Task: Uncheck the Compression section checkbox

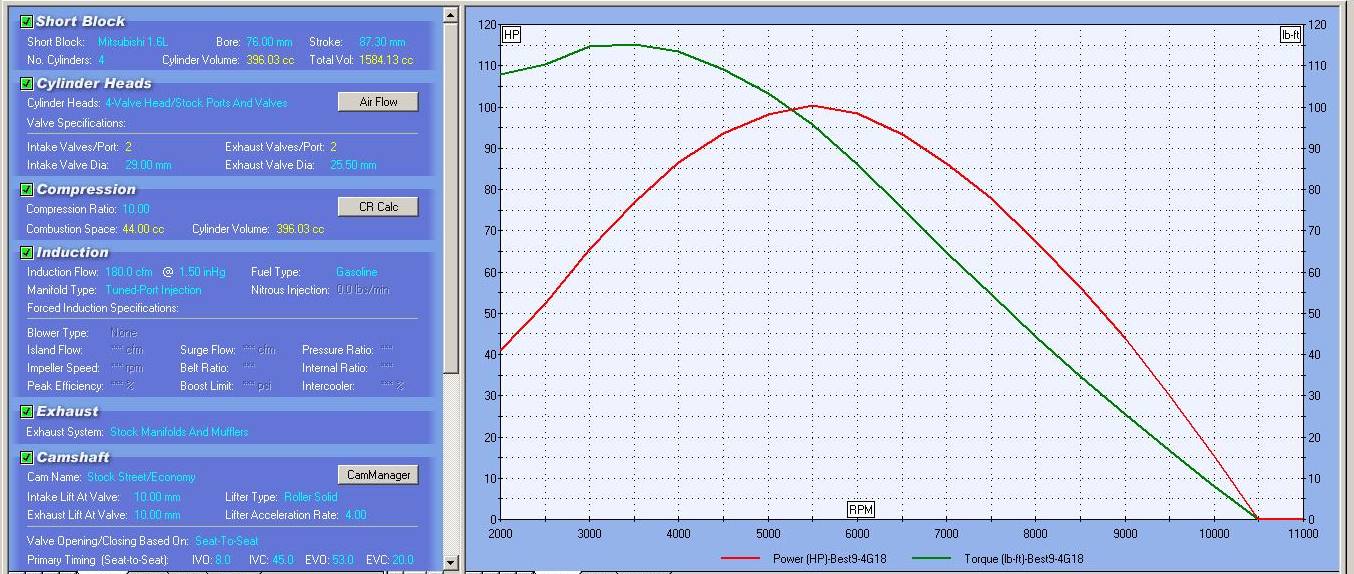Action: pos(27,189)
